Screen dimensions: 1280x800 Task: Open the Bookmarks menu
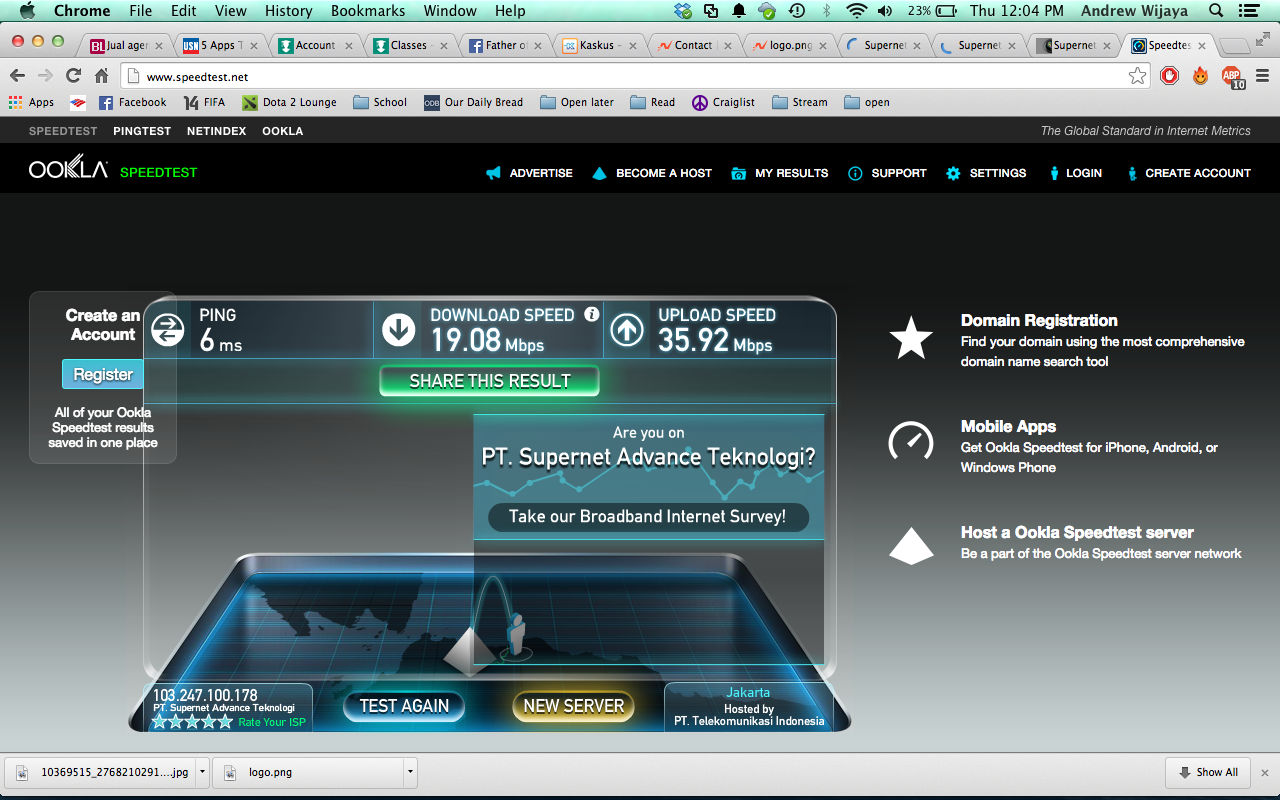click(368, 11)
